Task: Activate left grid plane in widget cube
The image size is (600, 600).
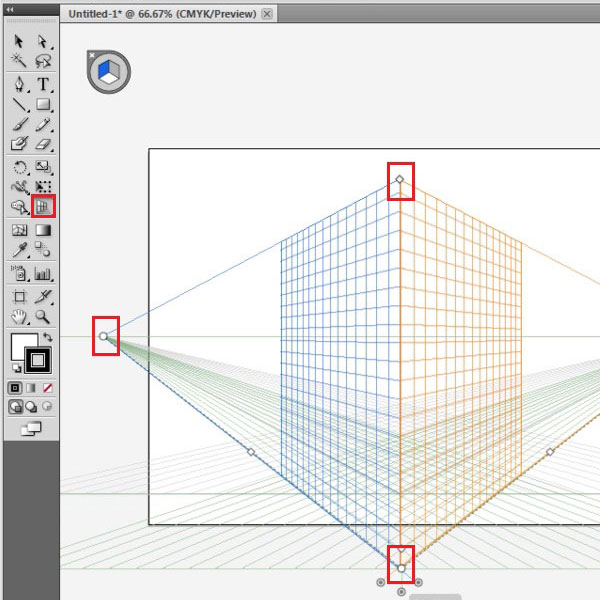Action: 104,70
